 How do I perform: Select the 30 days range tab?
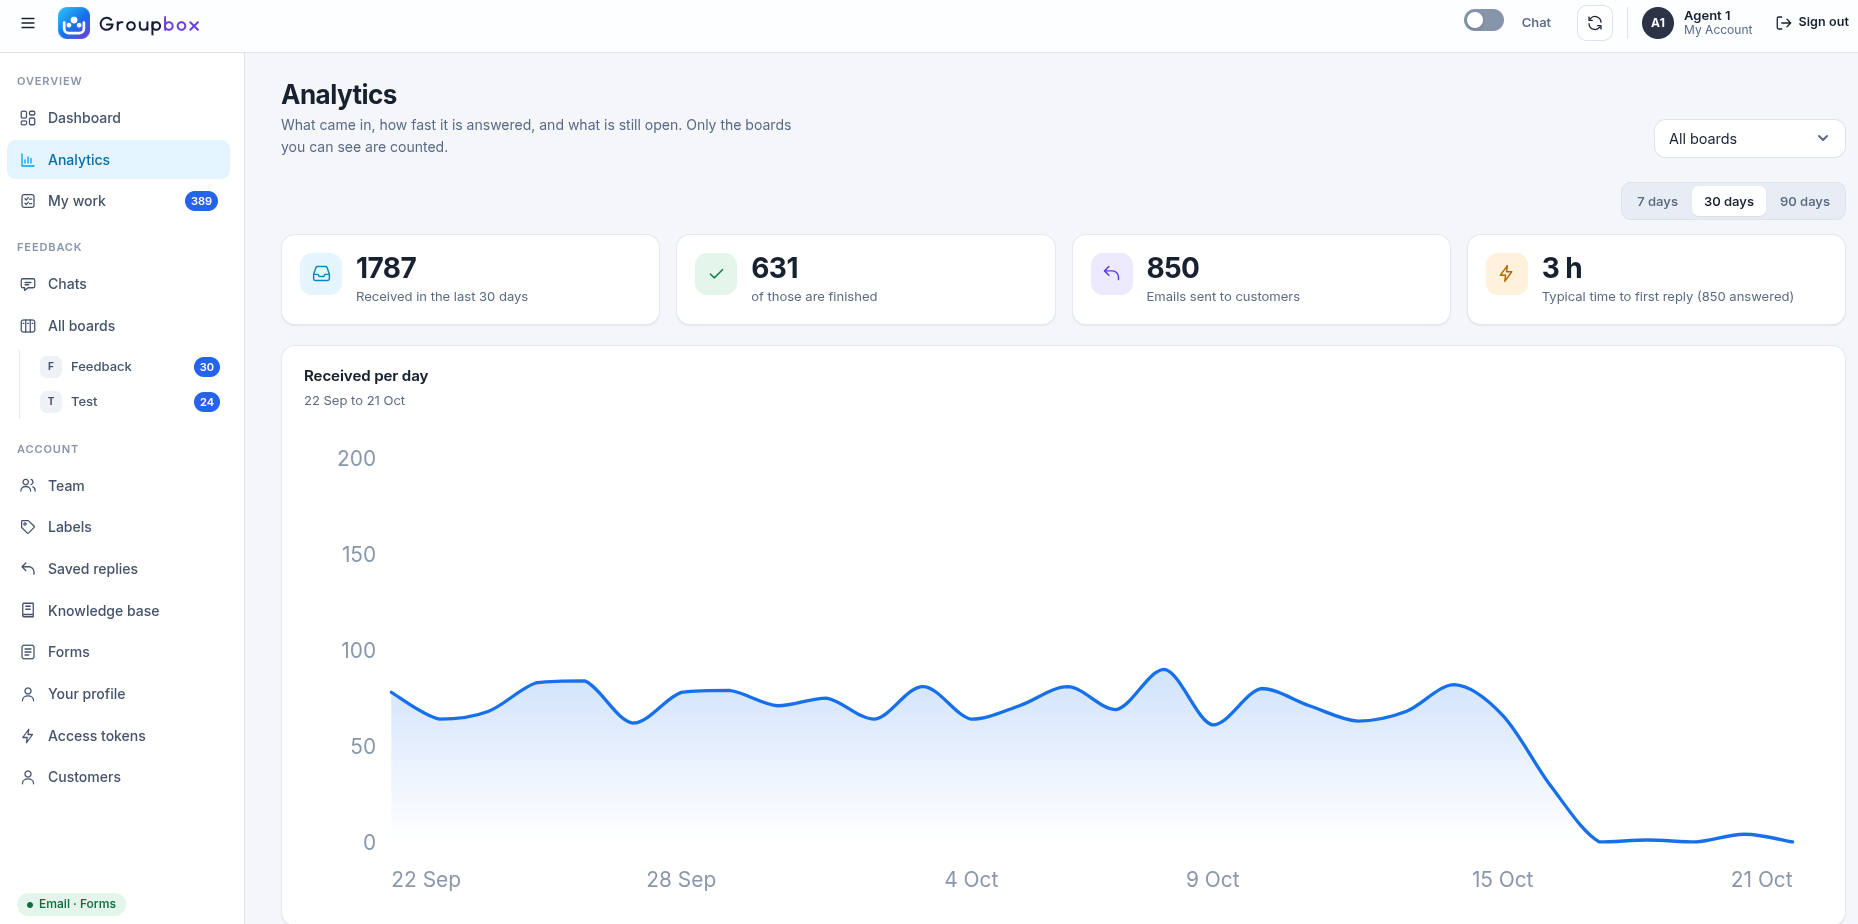(x=1729, y=201)
